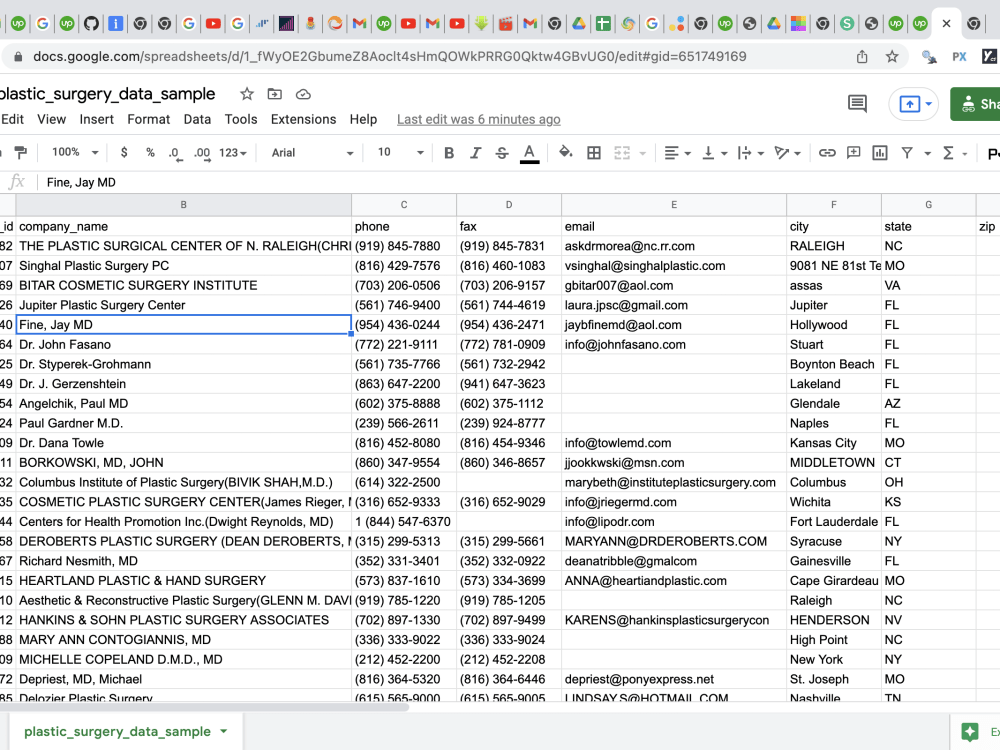The width and height of the screenshot is (1000, 750).
Task: Click the green Share button
Action: coord(975,103)
